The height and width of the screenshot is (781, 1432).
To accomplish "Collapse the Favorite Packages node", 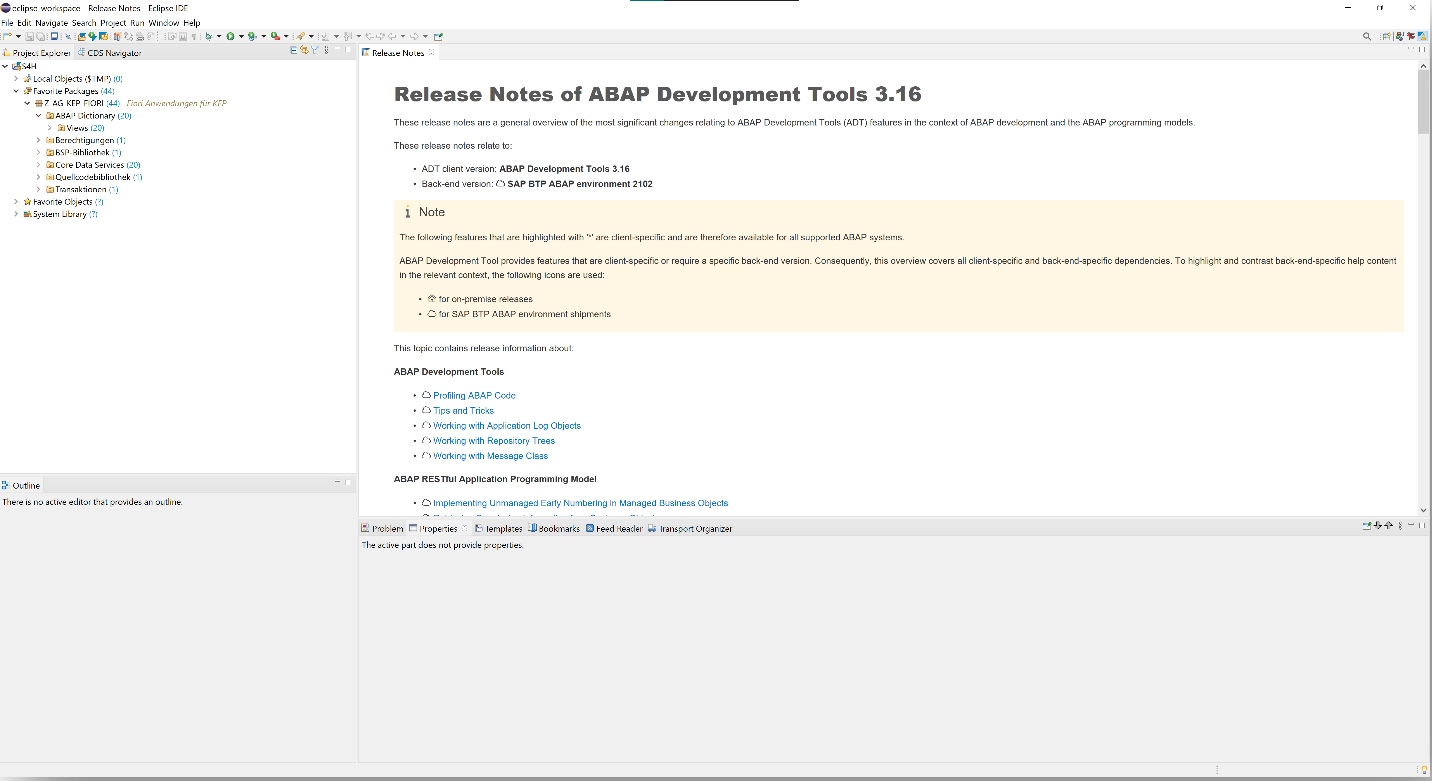I will [14, 90].
